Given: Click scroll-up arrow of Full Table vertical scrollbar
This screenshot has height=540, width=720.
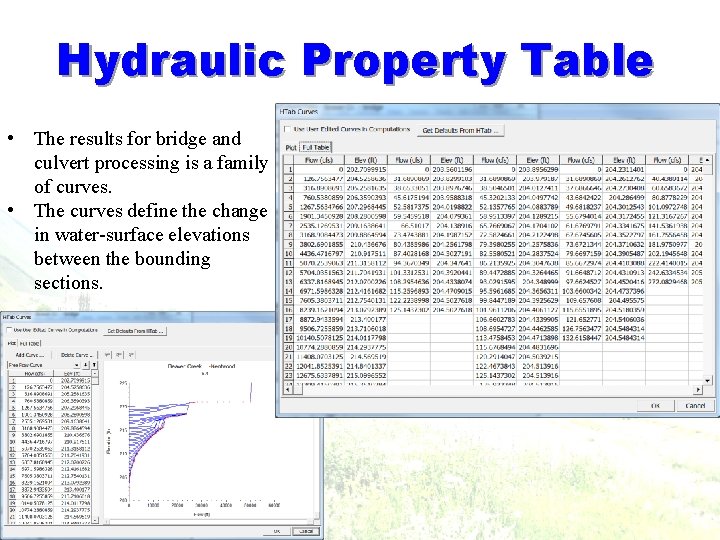Looking at the screenshot, I should pyautogui.click(x=708, y=160).
